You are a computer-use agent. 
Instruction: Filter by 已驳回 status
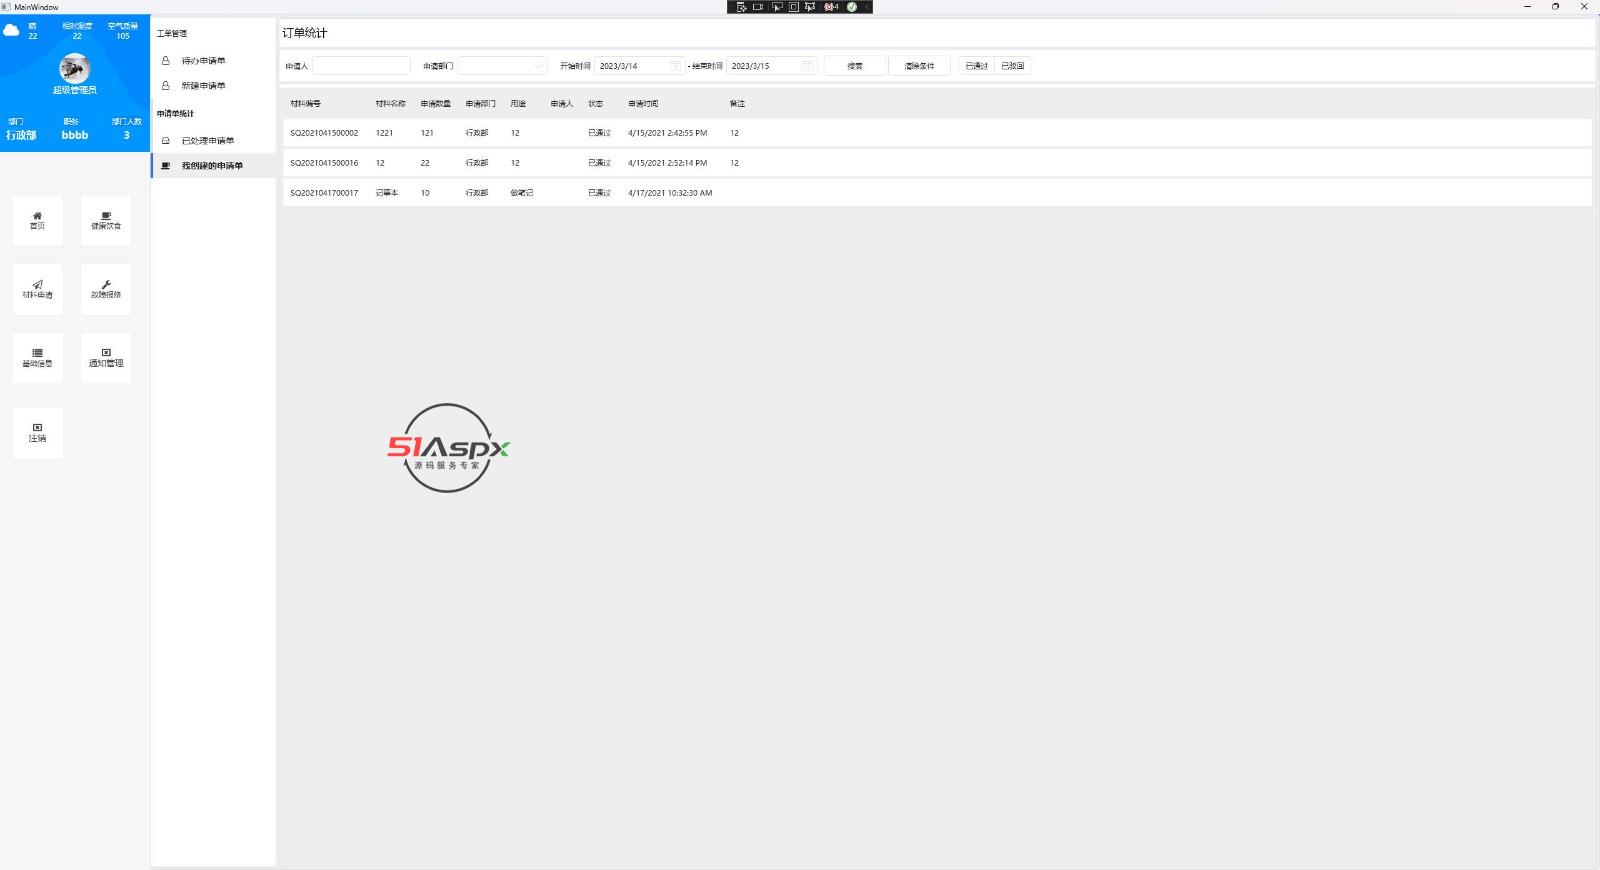click(x=1013, y=66)
